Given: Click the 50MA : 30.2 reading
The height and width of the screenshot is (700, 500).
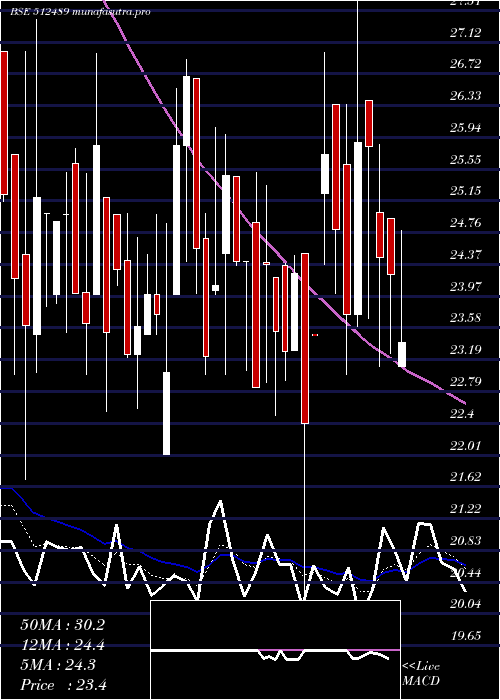Looking at the screenshot, I should click(62, 625).
